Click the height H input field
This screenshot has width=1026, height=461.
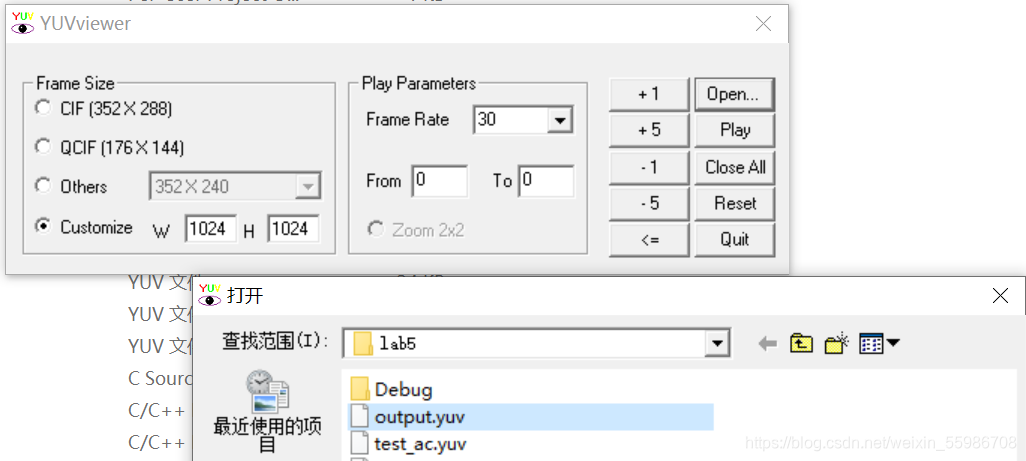[x=293, y=229]
